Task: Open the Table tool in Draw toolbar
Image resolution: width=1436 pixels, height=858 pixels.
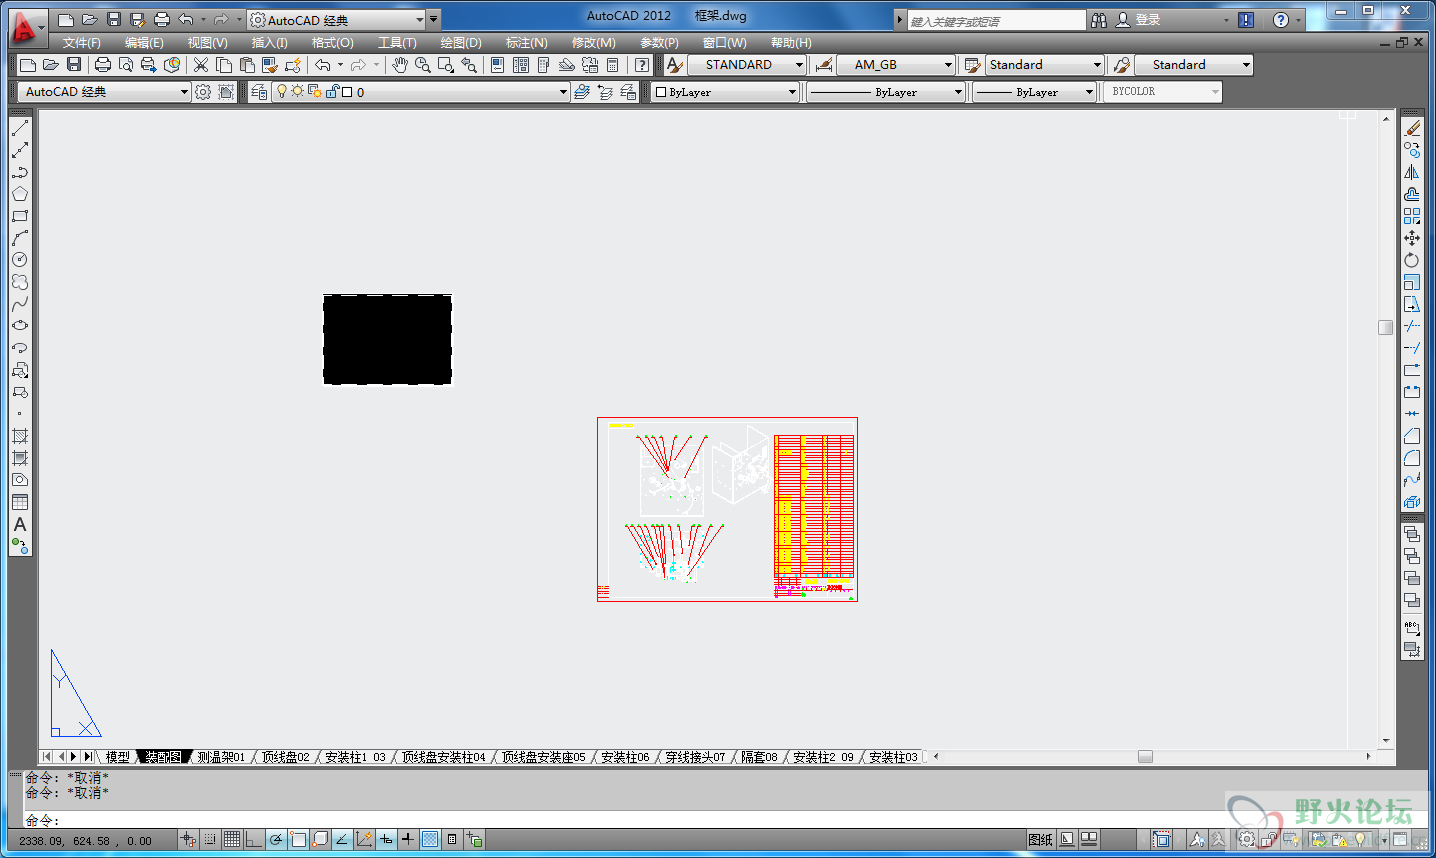Action: click(19, 502)
